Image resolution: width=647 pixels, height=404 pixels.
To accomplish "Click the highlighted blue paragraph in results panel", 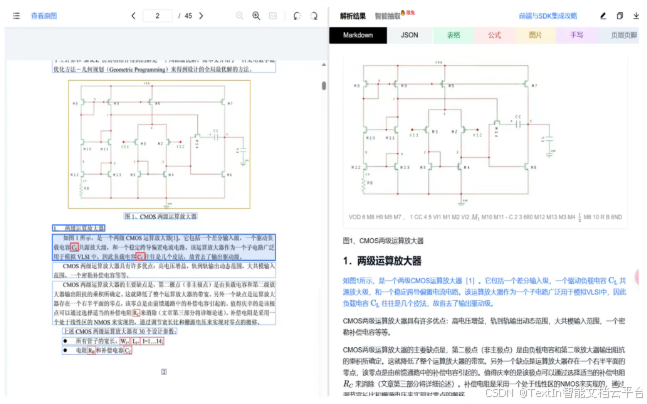I will pyautogui.click(x=484, y=292).
